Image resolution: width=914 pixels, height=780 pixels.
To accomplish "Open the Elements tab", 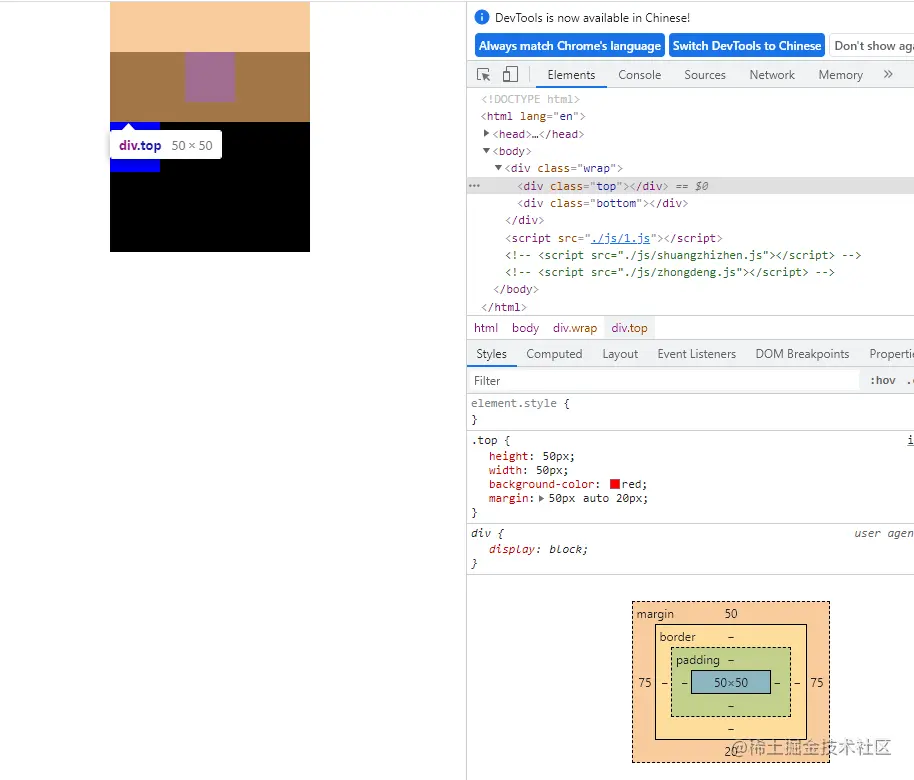I will click(571, 75).
